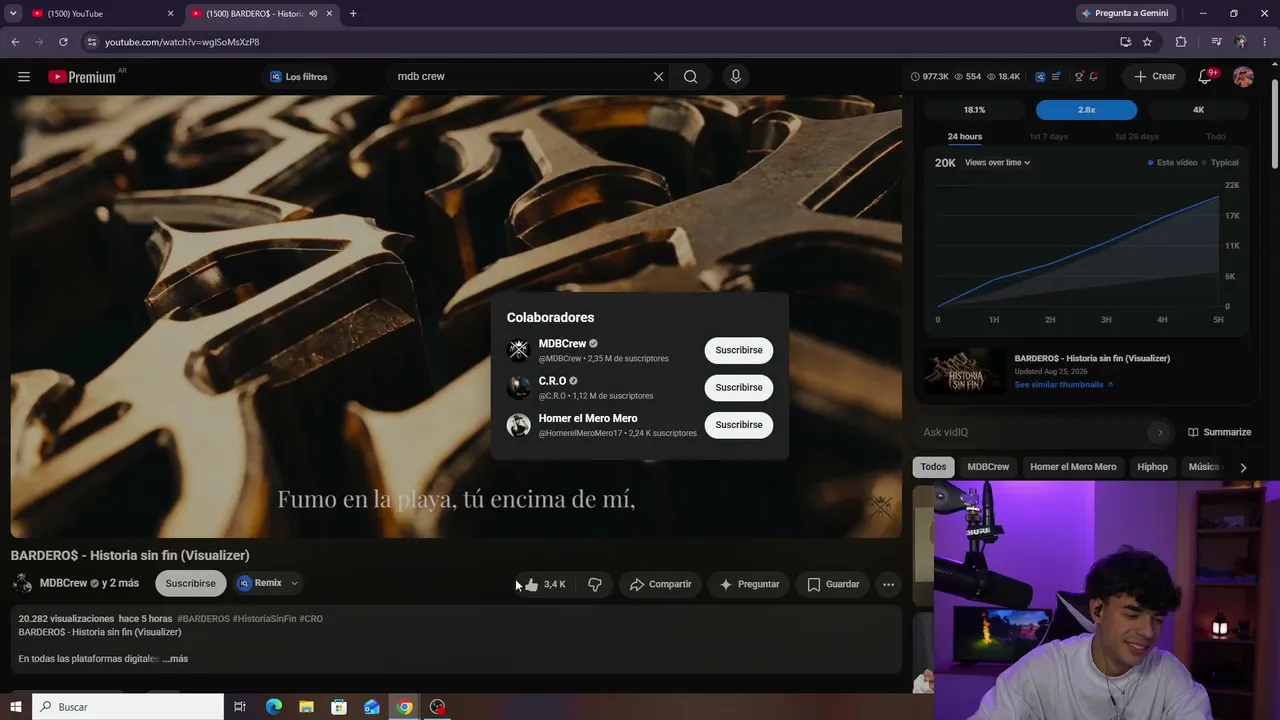Select the 1st 7 days tab
Image resolution: width=1280 pixels, height=720 pixels.
[1048, 136]
